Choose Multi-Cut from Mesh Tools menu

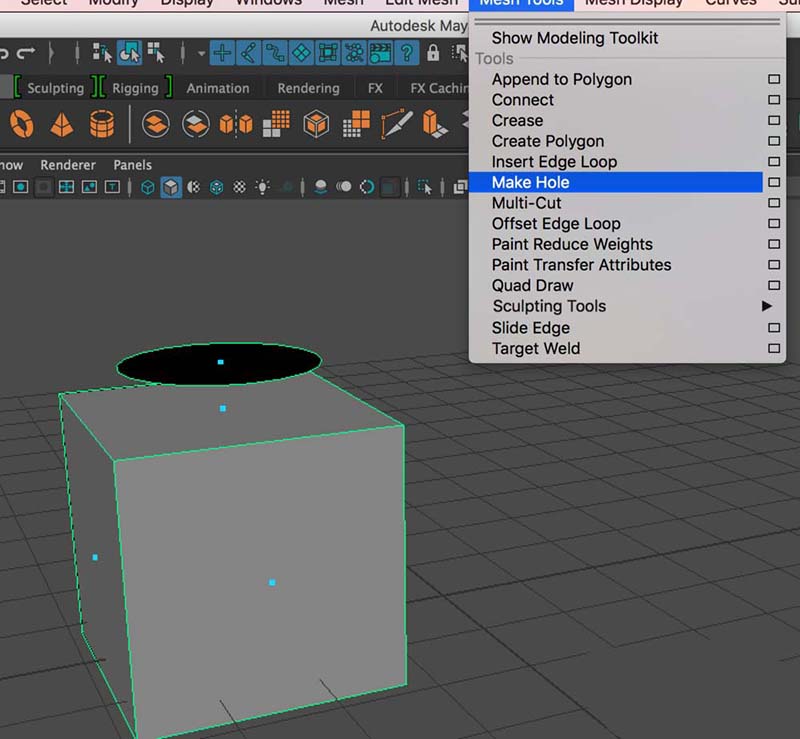[x=526, y=203]
